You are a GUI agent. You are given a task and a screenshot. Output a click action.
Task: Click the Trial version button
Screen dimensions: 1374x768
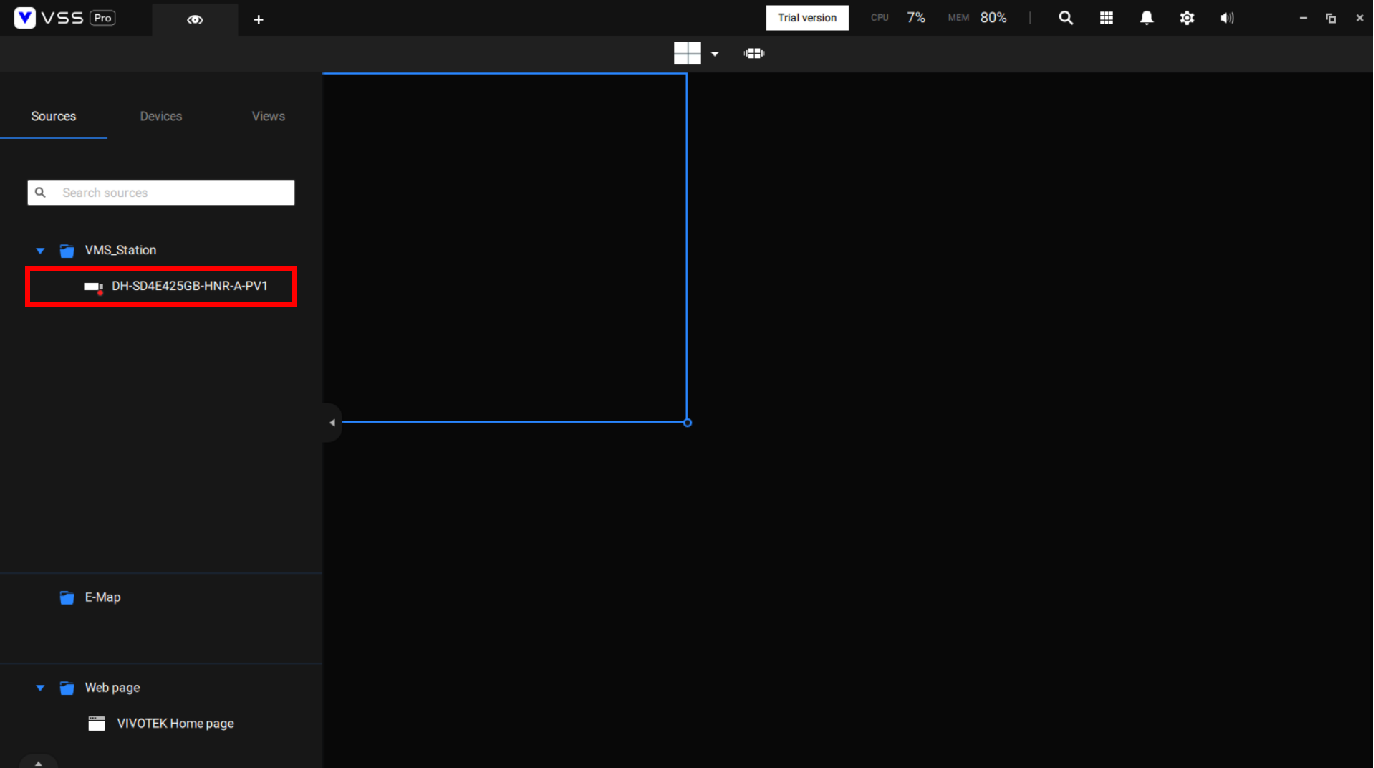tap(807, 18)
